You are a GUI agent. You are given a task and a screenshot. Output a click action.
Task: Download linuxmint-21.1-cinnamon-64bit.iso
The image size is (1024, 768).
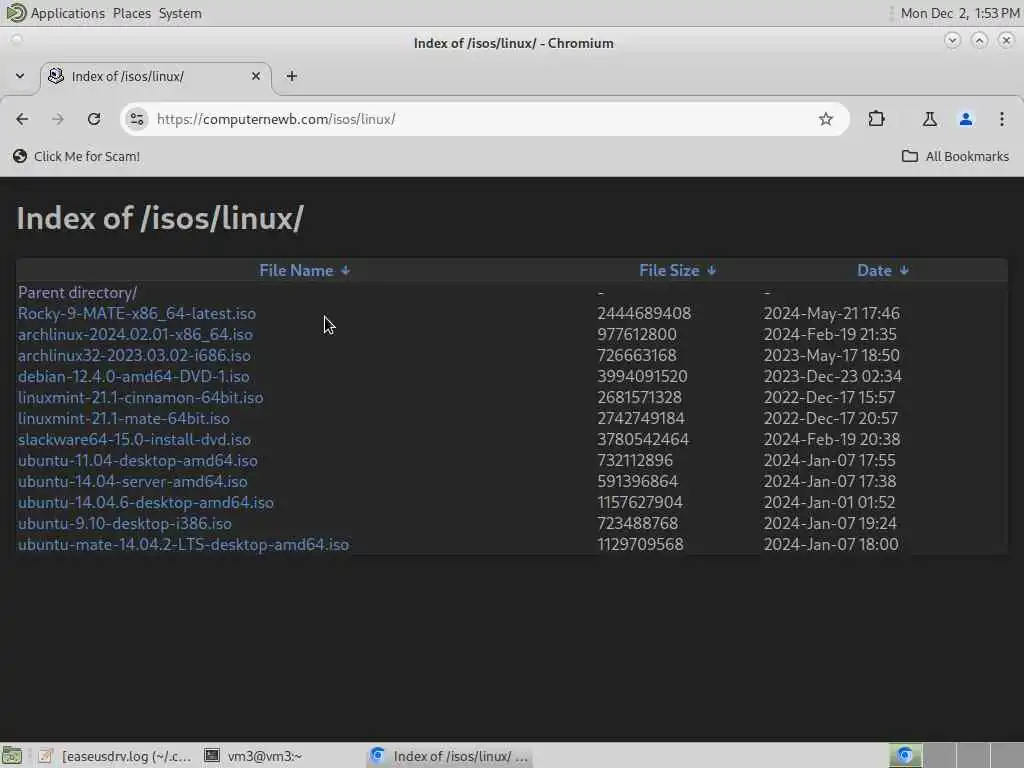(140, 397)
